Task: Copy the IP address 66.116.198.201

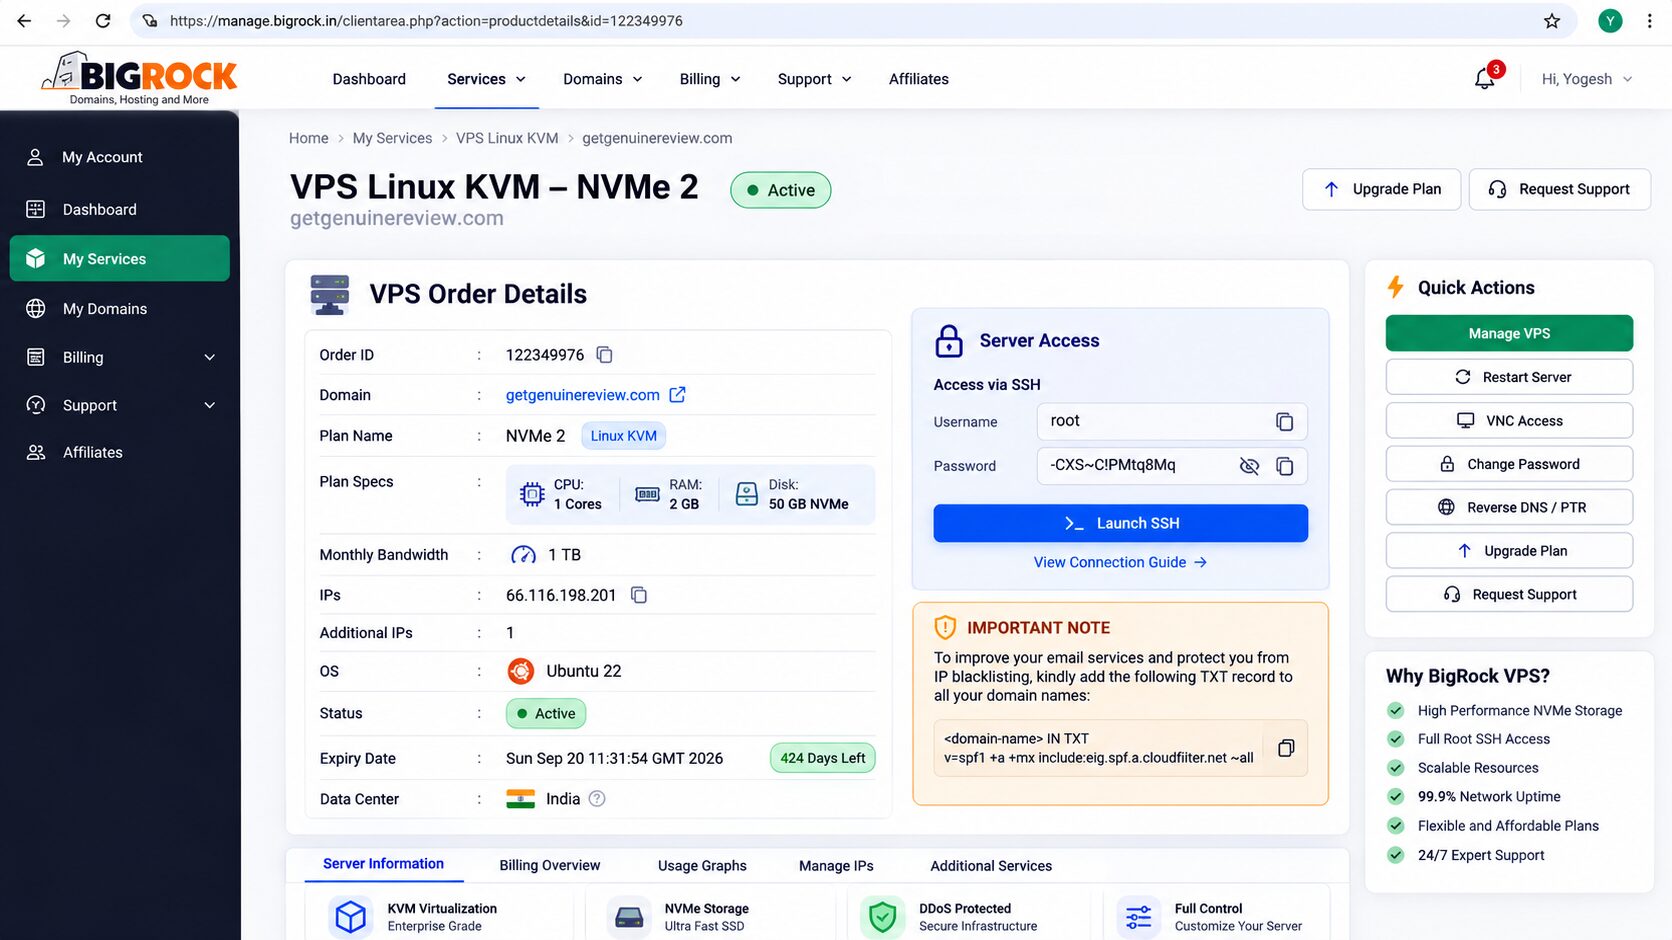Action: coord(639,595)
